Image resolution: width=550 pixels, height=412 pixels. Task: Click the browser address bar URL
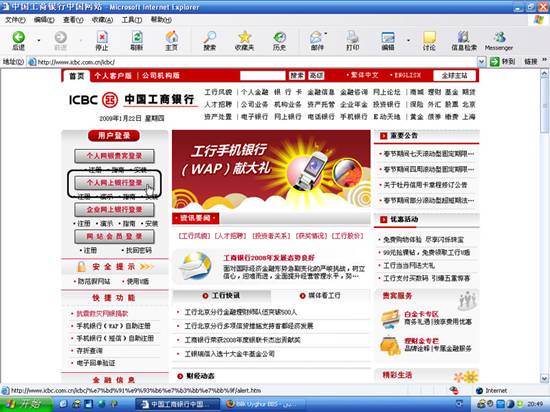76,62
